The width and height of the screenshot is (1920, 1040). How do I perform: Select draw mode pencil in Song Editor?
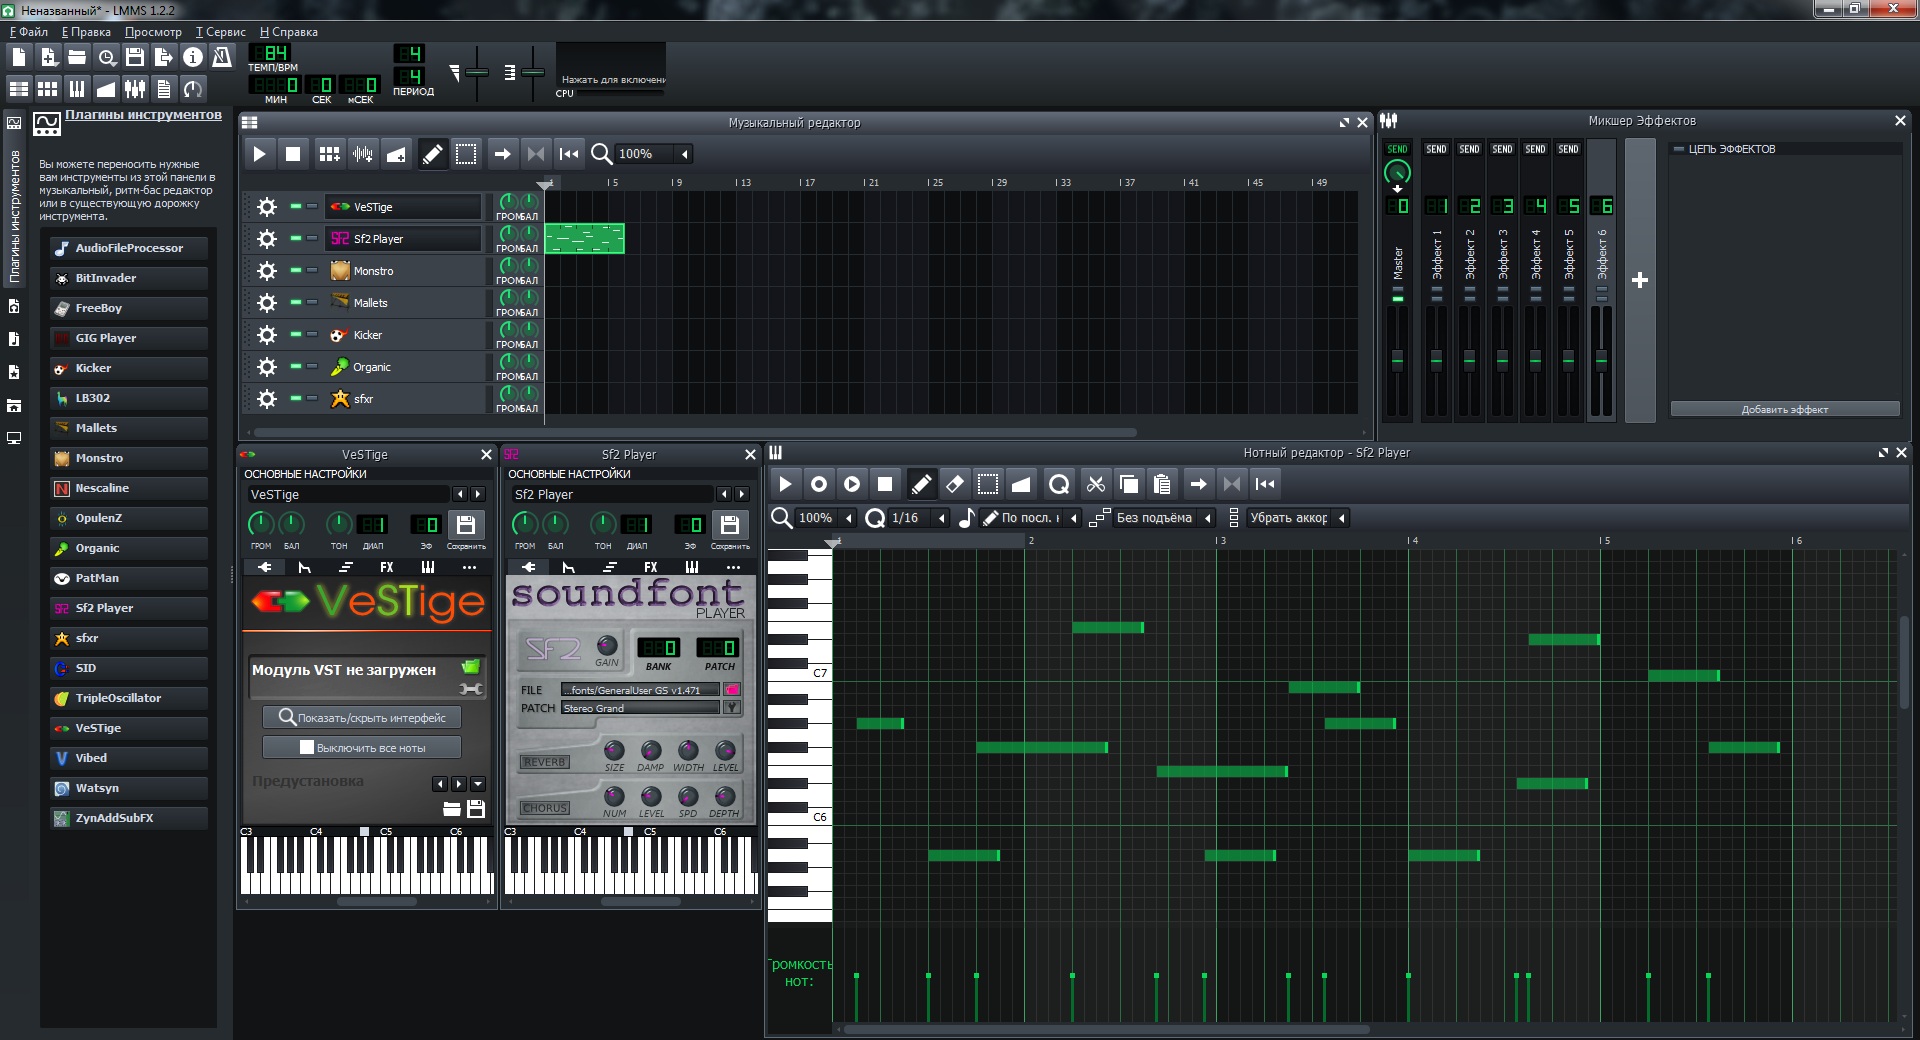(x=432, y=154)
